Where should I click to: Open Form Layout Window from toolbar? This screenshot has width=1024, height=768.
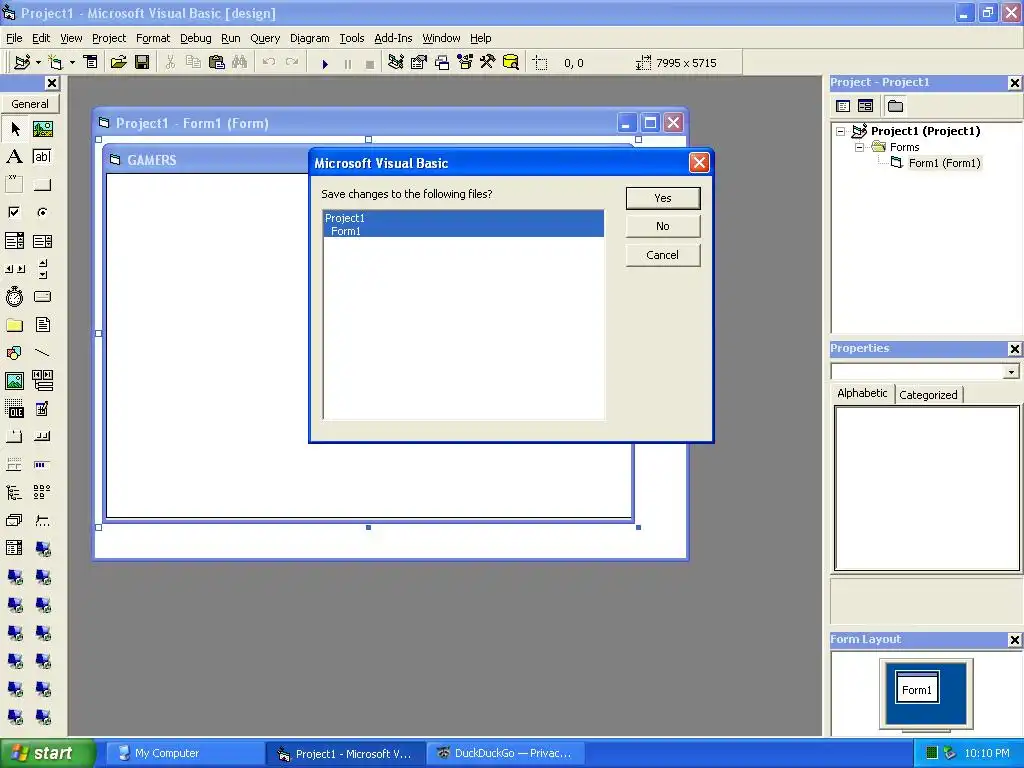[x=442, y=63]
